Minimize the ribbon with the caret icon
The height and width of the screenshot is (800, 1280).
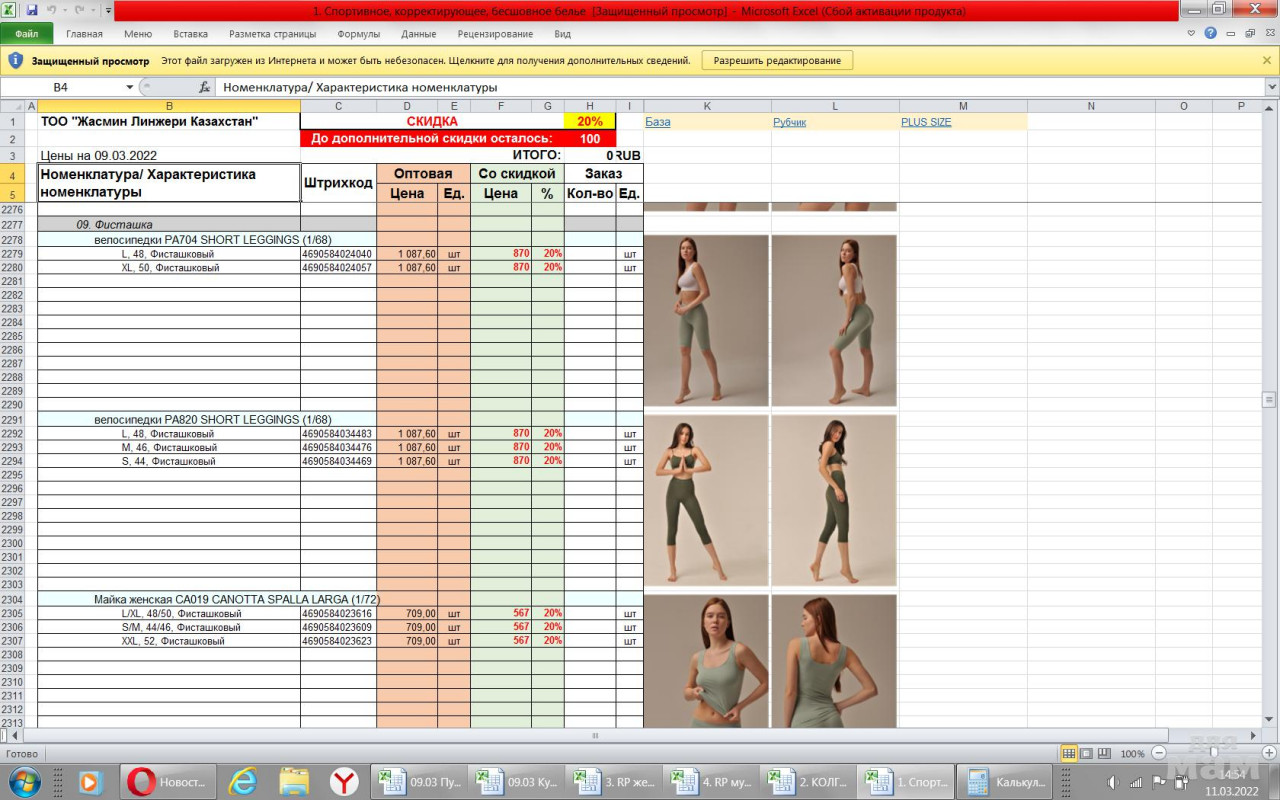[1191, 33]
